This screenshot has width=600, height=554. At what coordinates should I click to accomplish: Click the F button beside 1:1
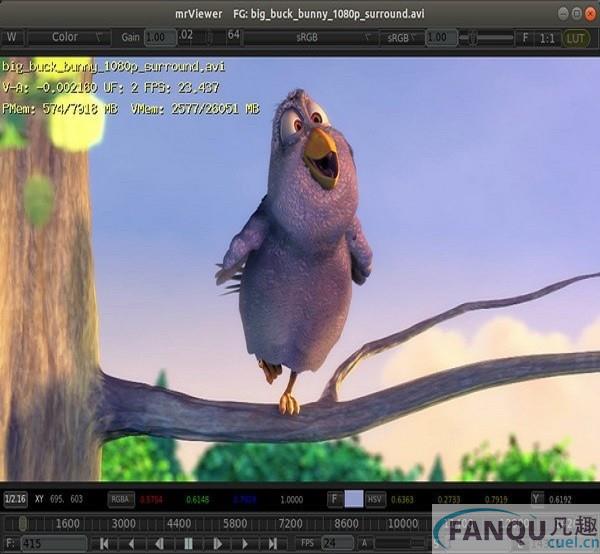click(525, 38)
